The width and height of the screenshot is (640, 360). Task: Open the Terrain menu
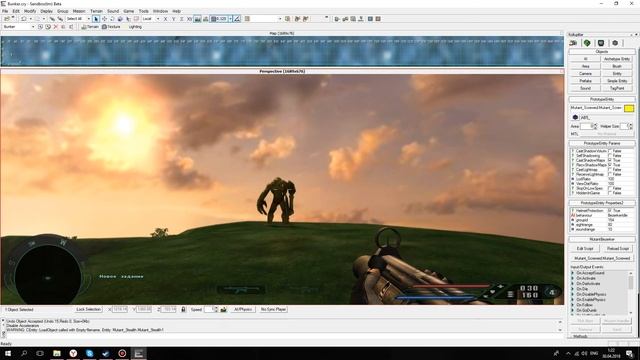[96, 11]
